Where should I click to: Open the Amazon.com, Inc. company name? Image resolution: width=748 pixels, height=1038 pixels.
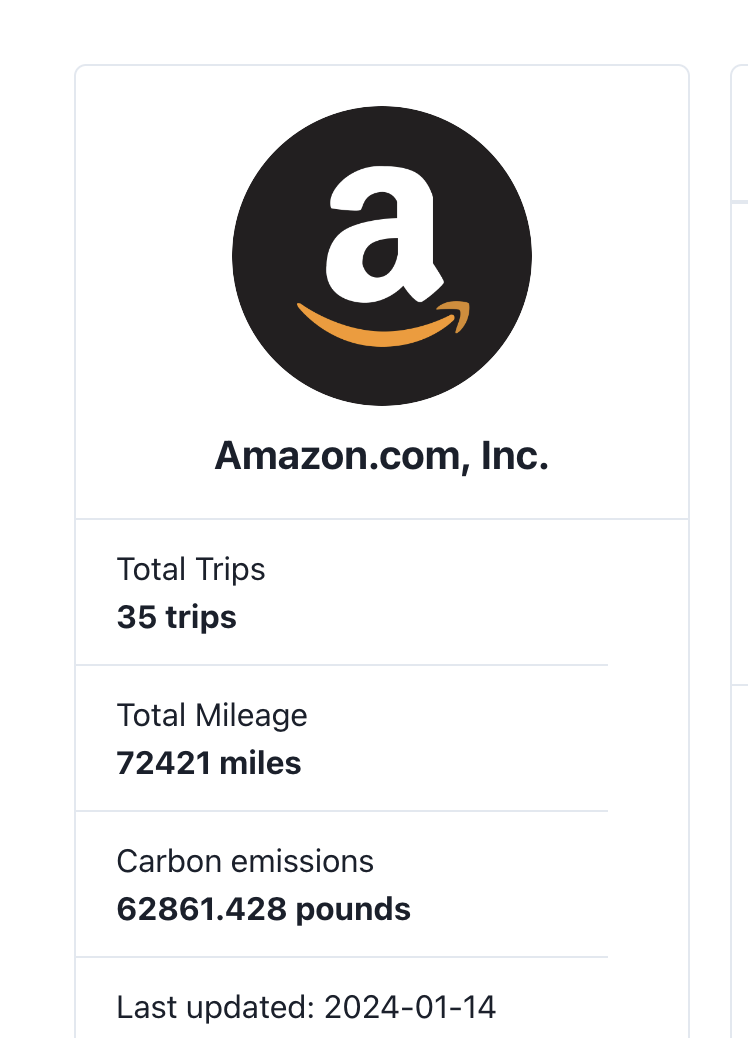tap(382, 456)
